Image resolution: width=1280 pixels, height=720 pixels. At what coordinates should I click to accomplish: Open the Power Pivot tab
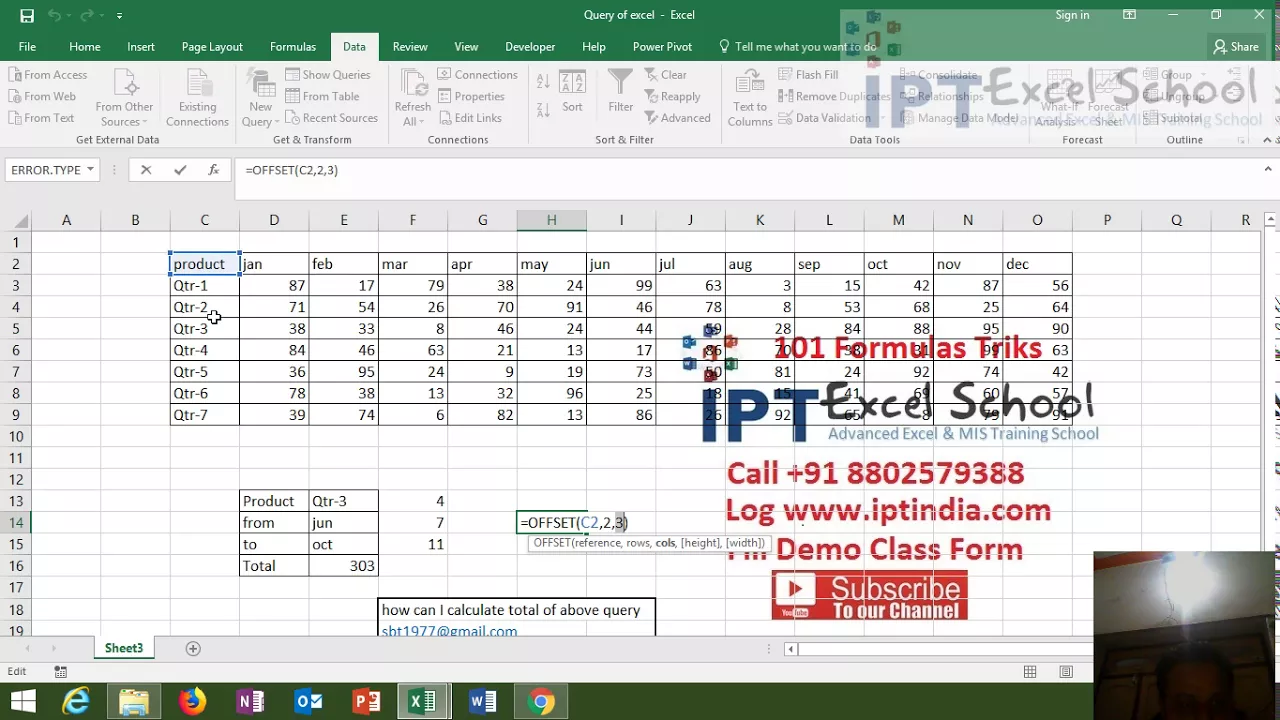tap(663, 47)
